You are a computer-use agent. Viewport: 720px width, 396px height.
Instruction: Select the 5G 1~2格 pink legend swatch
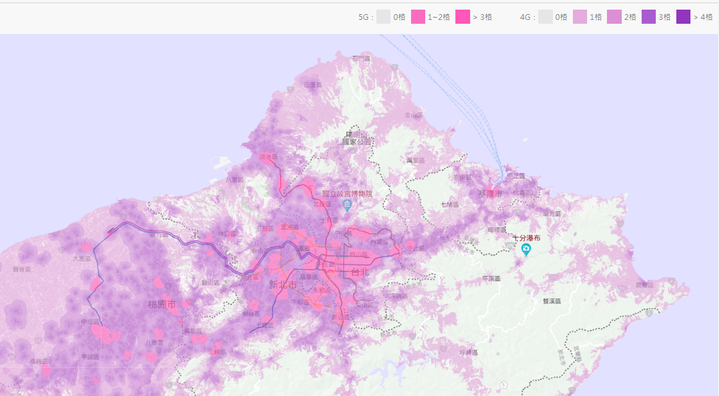coord(418,17)
